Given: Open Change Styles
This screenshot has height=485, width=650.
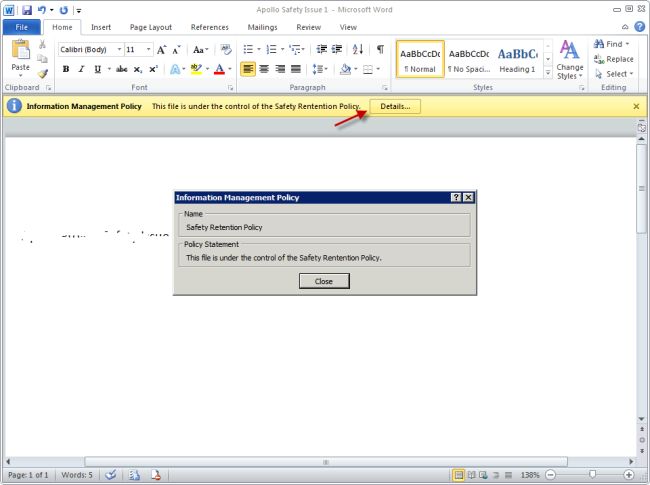Looking at the screenshot, I should pos(570,60).
